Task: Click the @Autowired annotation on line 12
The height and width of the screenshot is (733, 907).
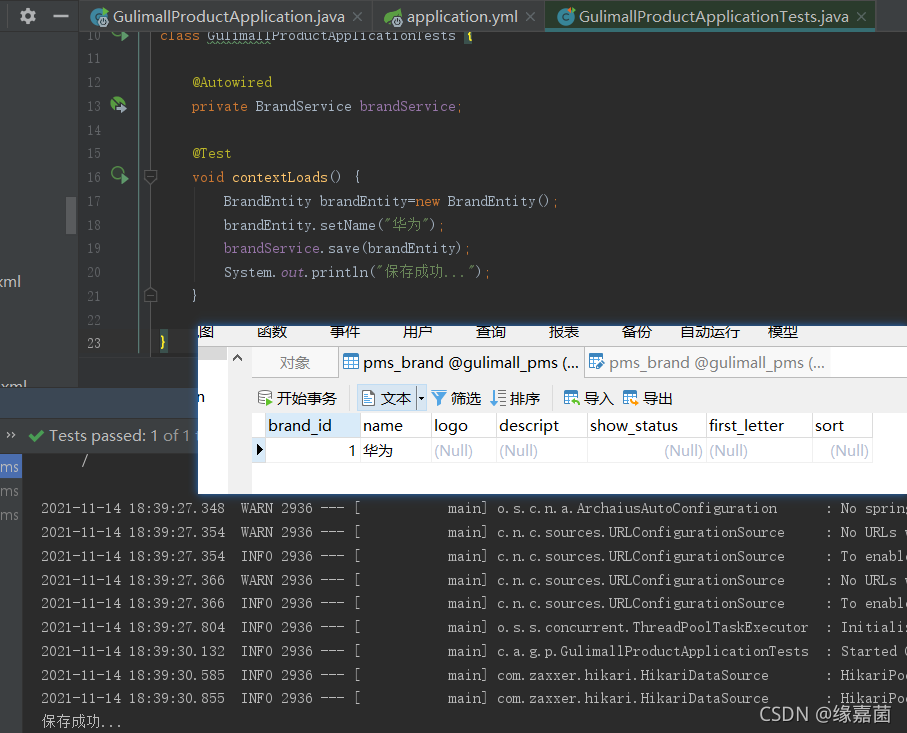Action: tap(232, 82)
